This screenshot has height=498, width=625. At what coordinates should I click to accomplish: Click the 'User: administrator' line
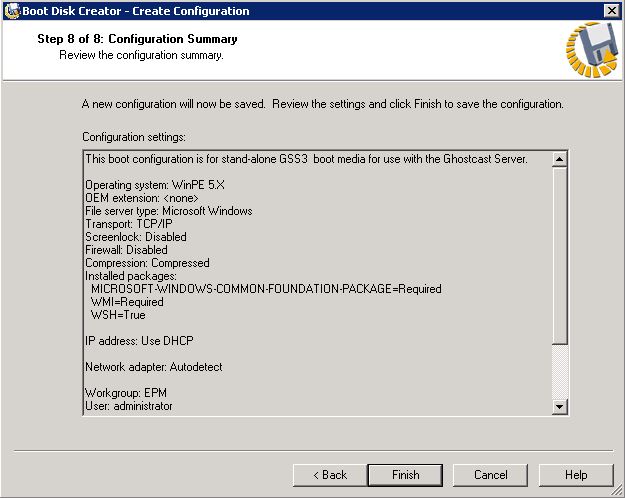[x=128, y=406]
